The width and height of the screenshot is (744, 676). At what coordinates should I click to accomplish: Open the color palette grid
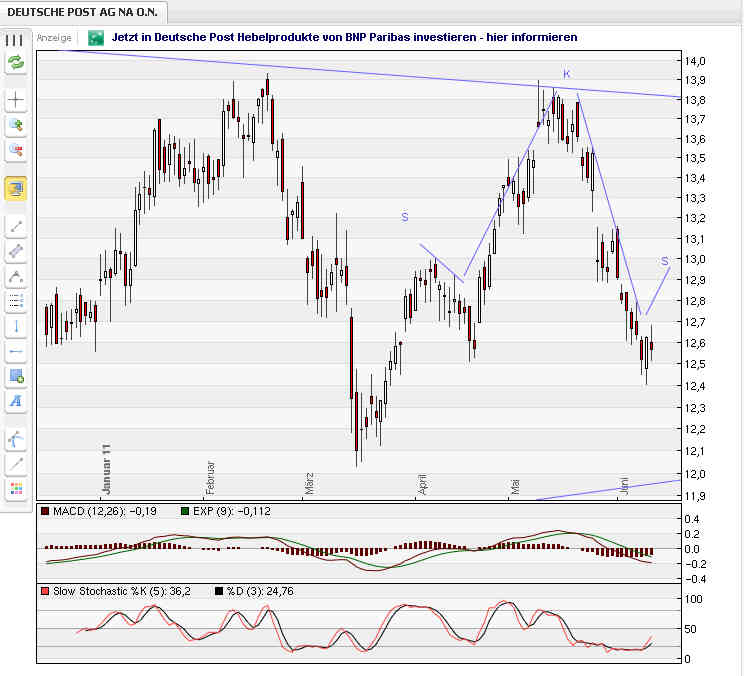point(15,488)
